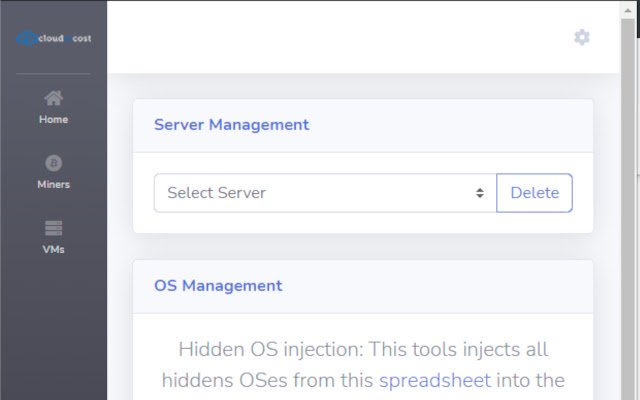Open the spreadsheet link
This screenshot has width=640, height=400.
click(x=435, y=380)
